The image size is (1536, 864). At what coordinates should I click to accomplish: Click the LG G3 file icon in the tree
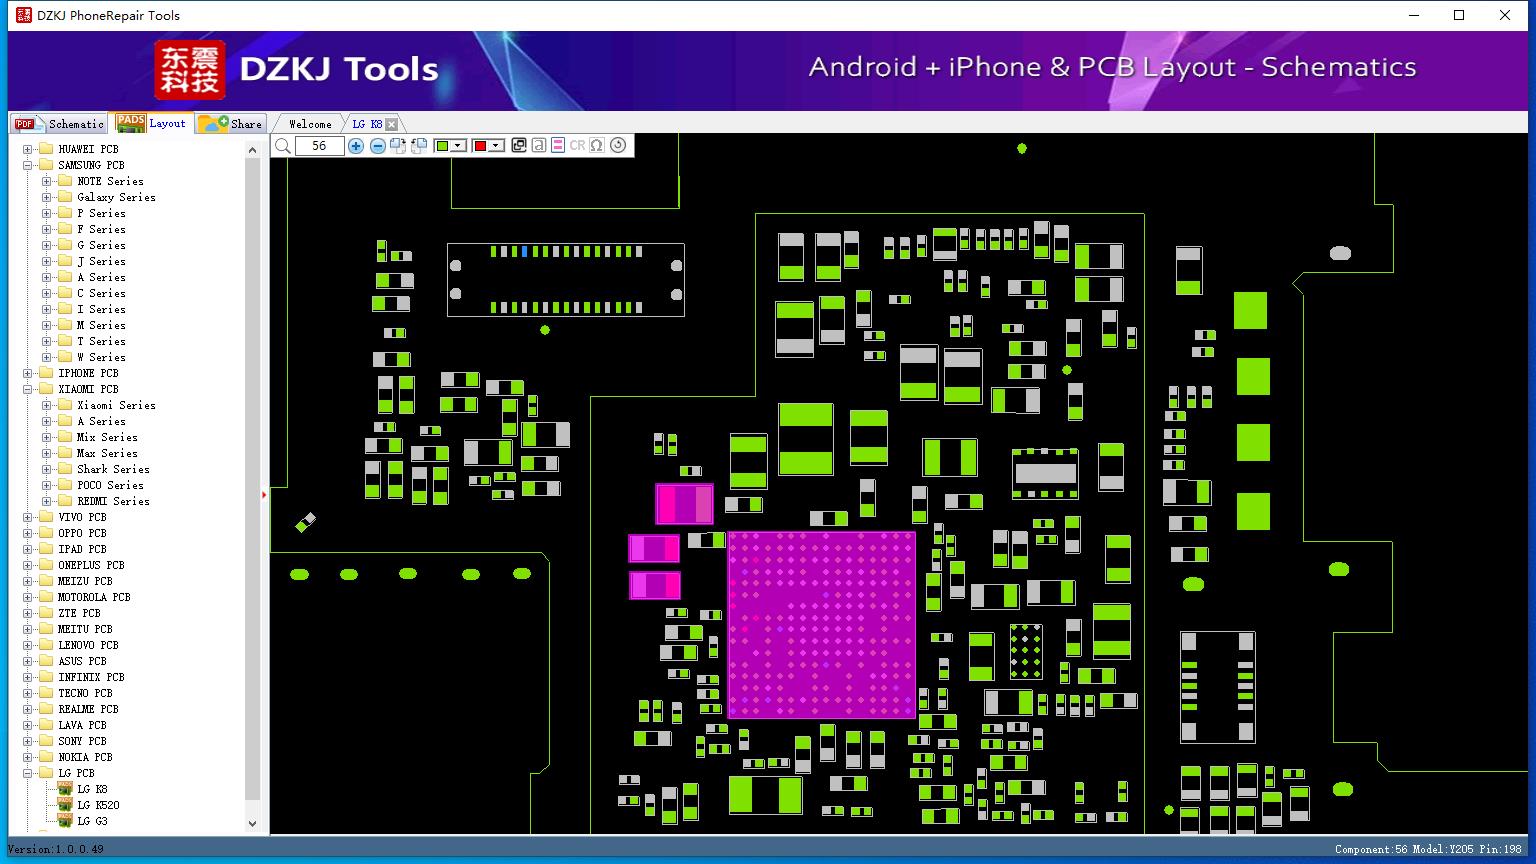65,821
